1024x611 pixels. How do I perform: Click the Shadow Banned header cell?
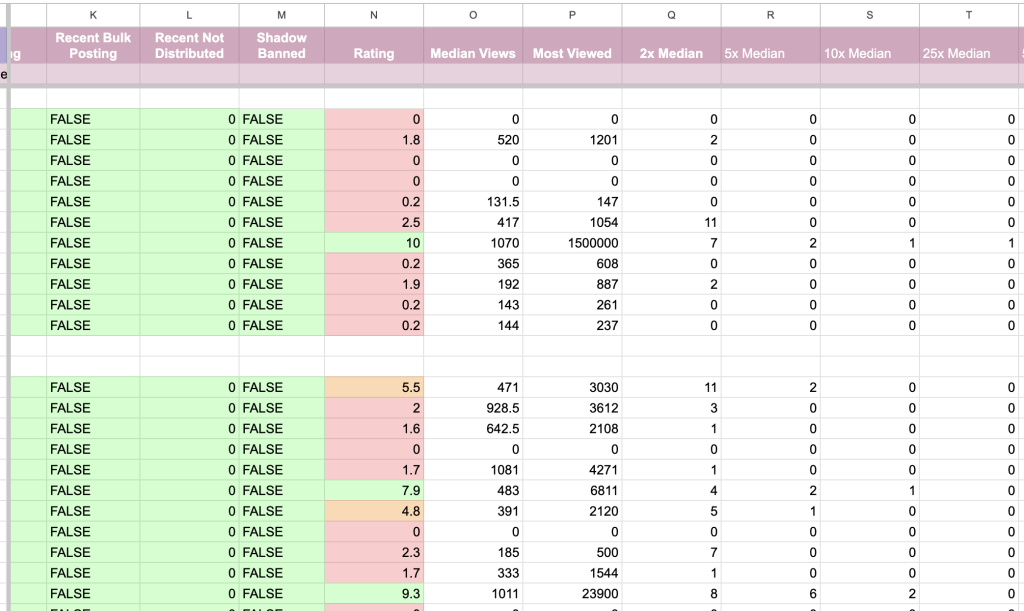click(281, 45)
